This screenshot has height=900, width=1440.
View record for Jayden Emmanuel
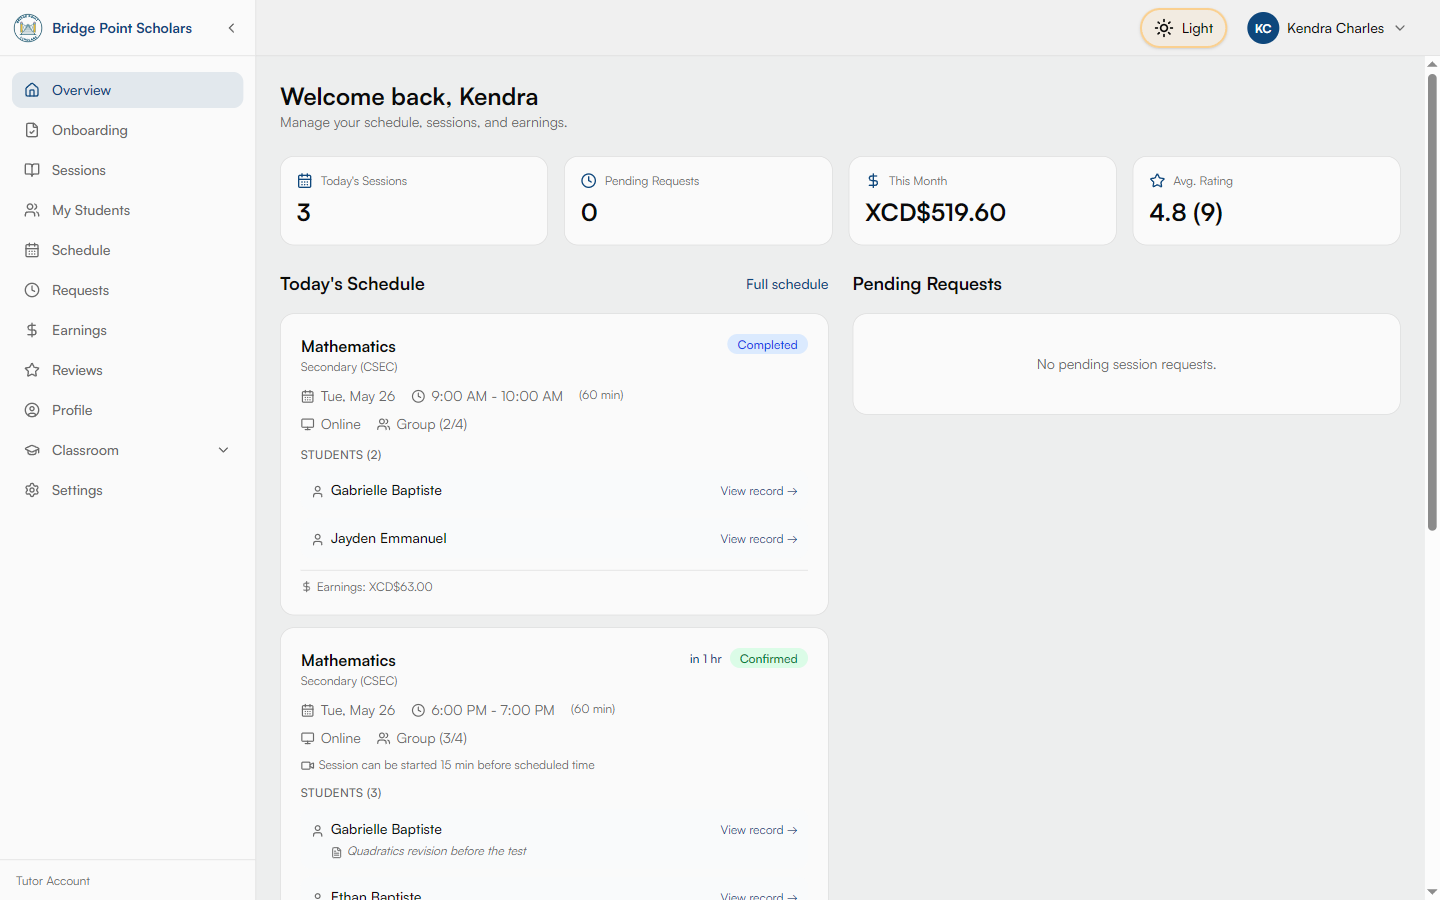coord(759,539)
